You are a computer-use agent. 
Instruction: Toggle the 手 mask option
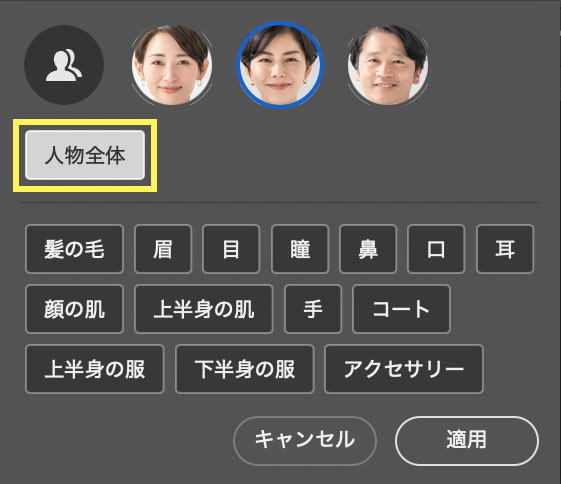[x=313, y=309]
